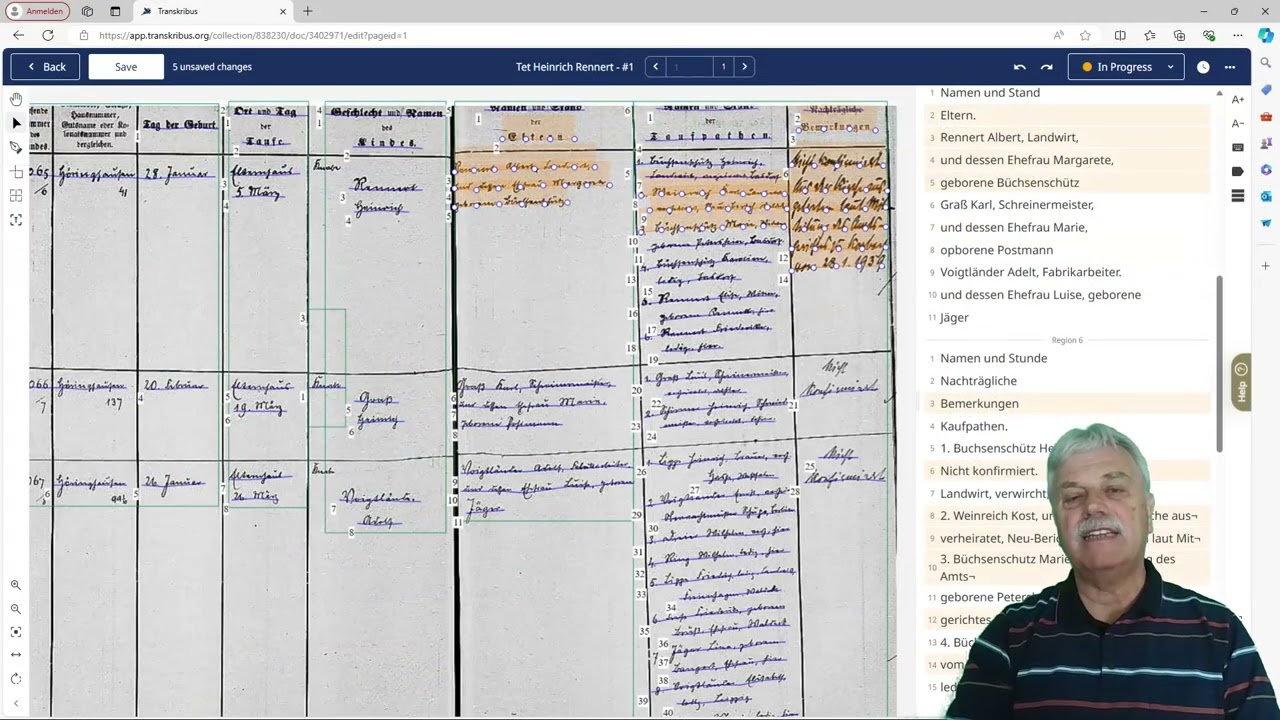Undo the last change
The image size is (1280, 720).
point(1019,67)
